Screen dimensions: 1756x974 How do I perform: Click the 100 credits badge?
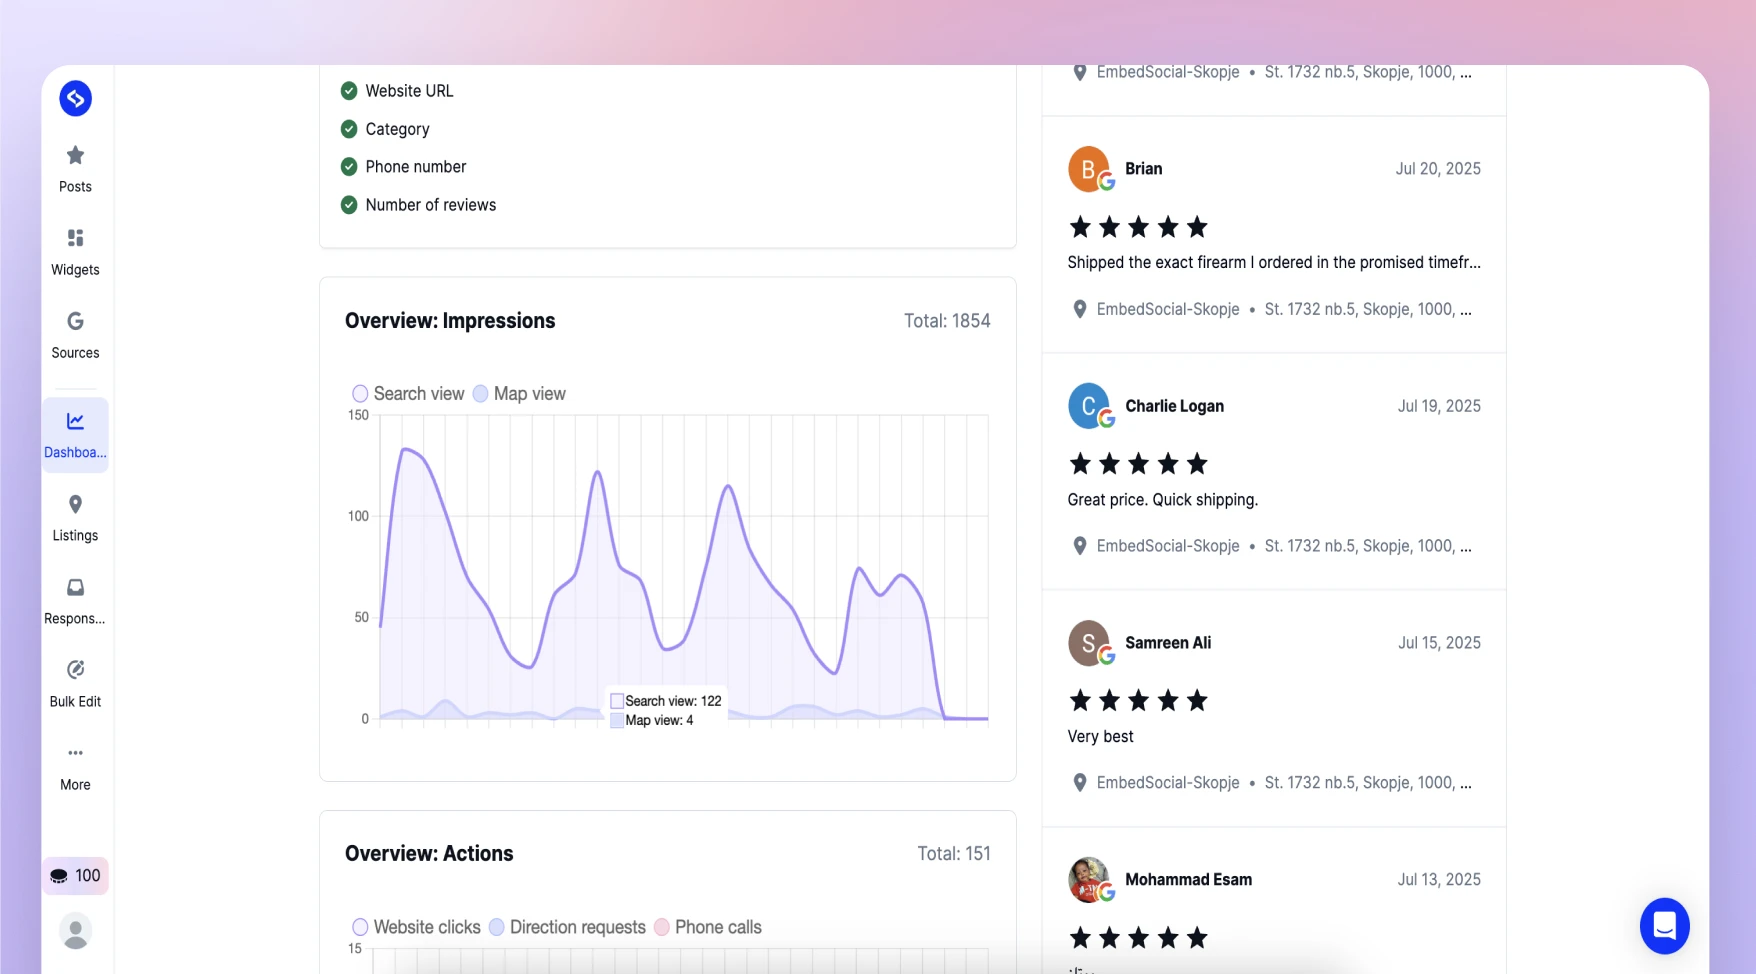click(x=75, y=876)
